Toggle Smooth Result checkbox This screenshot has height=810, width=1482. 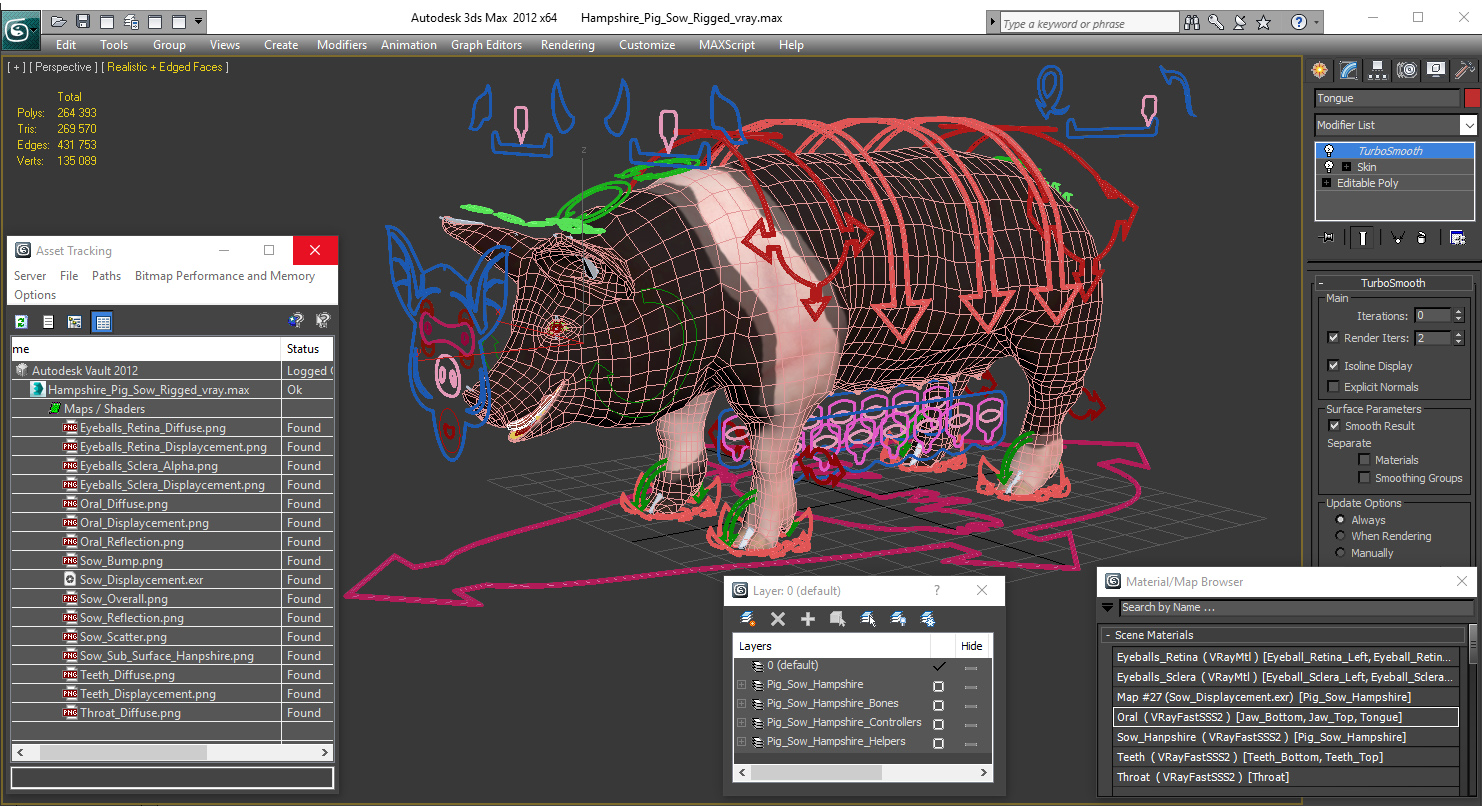pos(1333,426)
